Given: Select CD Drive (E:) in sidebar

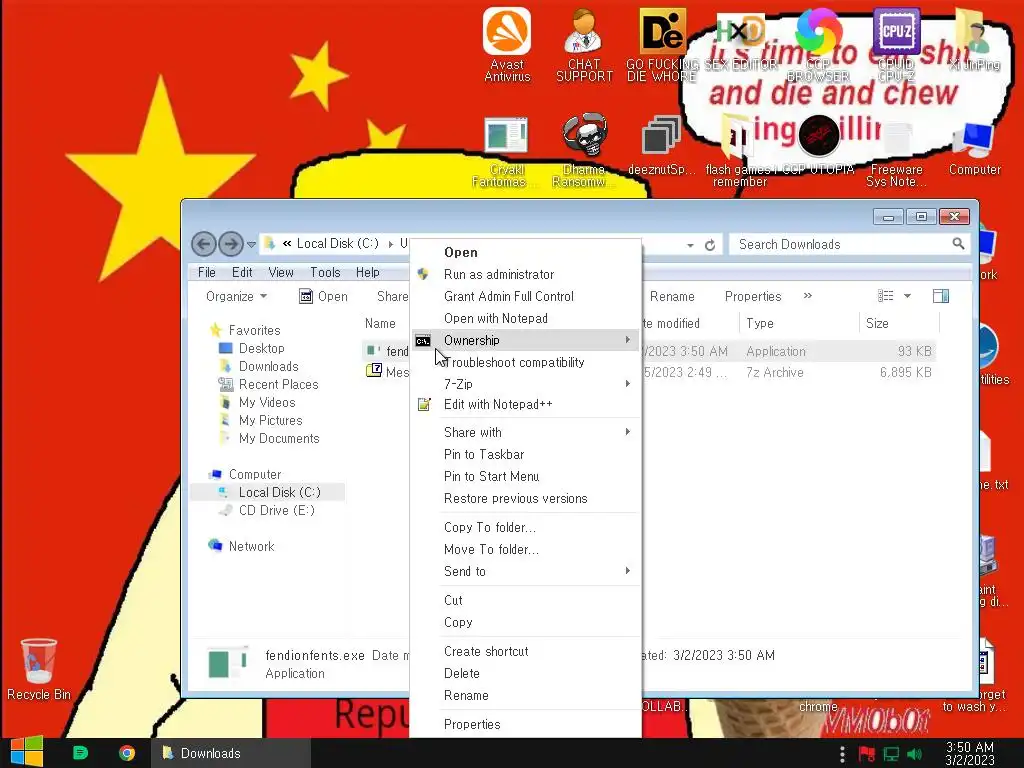Looking at the screenshot, I should point(276,511).
